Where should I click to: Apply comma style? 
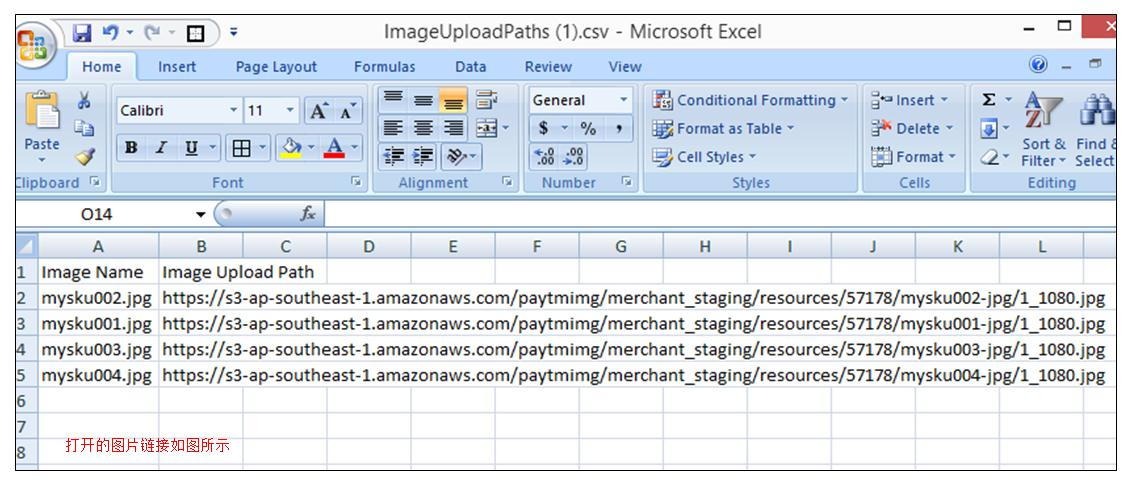click(x=618, y=128)
